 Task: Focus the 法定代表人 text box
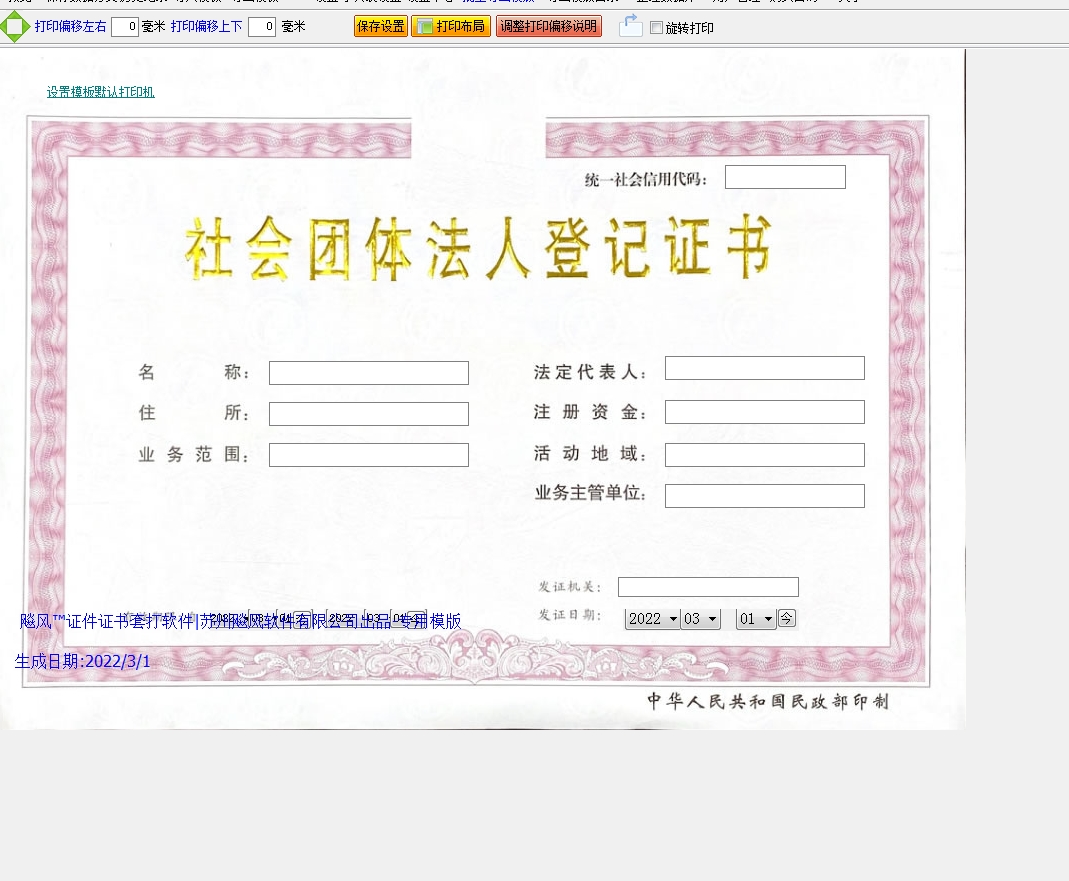coord(764,368)
